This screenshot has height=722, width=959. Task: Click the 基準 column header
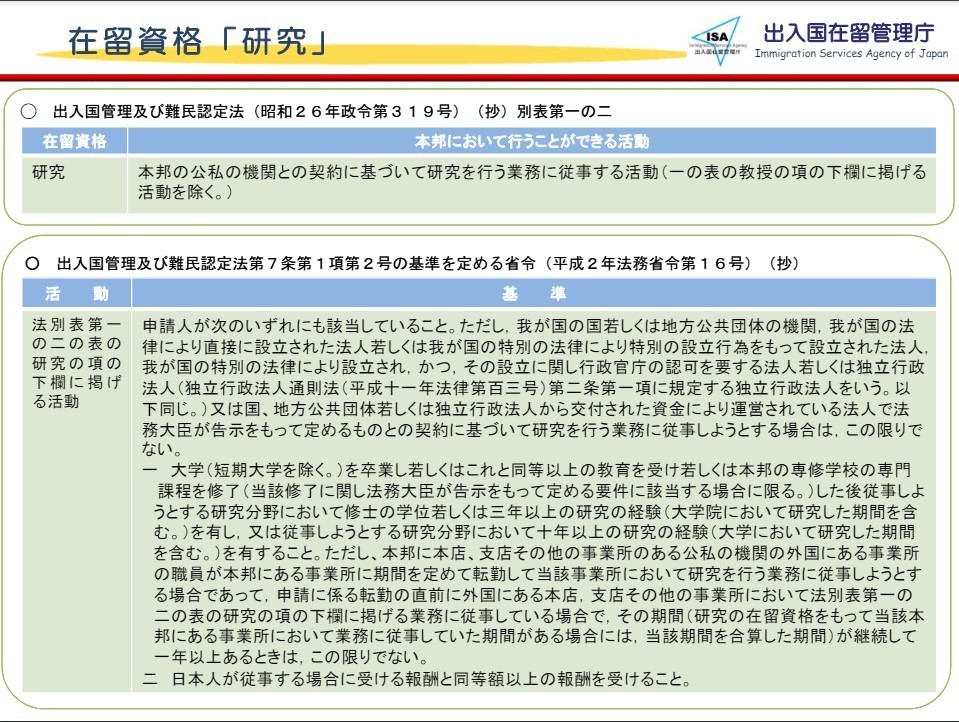[x=533, y=293]
